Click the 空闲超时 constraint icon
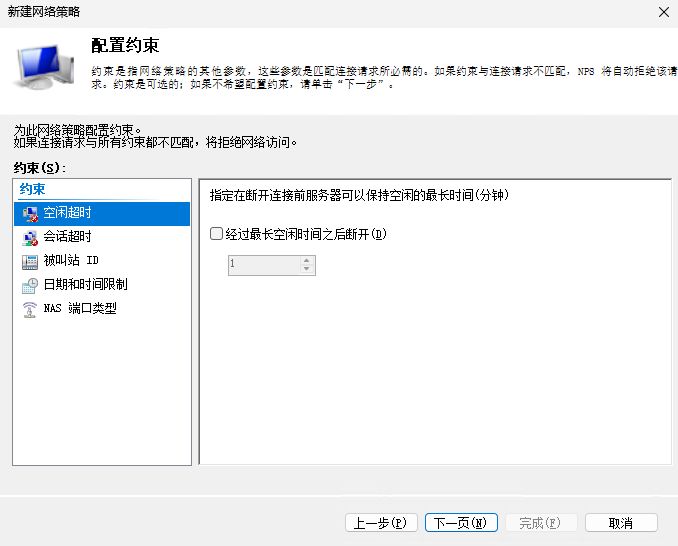 coord(29,213)
